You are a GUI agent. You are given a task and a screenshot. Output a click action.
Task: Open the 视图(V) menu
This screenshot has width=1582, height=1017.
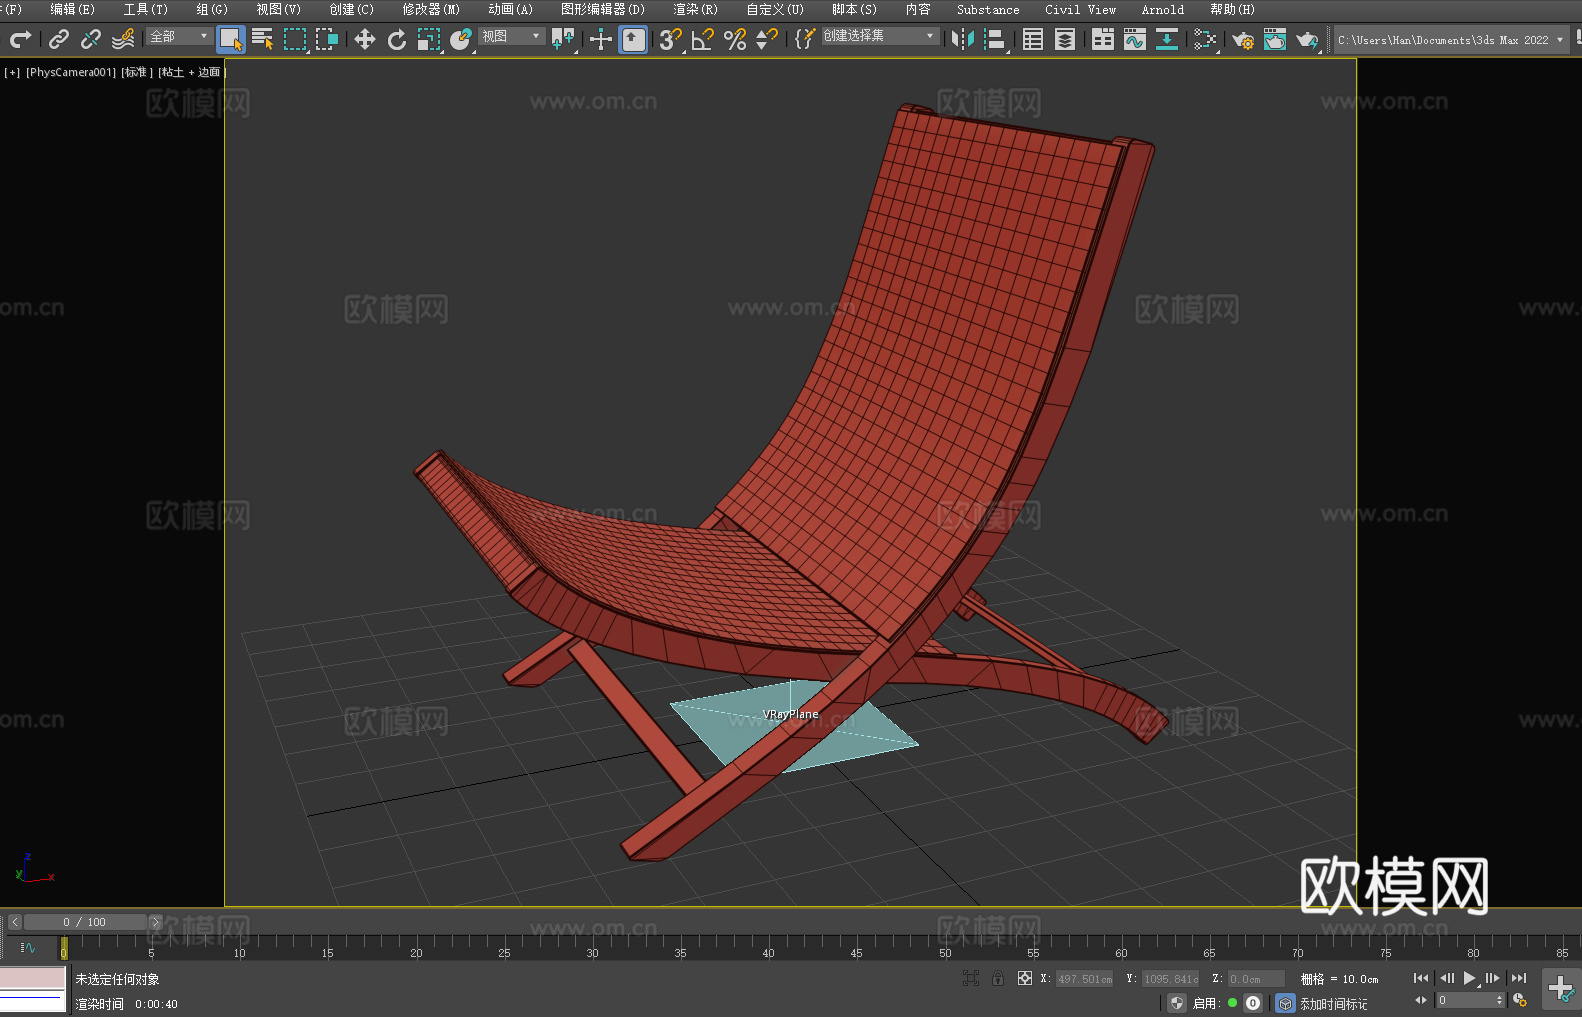coord(278,9)
